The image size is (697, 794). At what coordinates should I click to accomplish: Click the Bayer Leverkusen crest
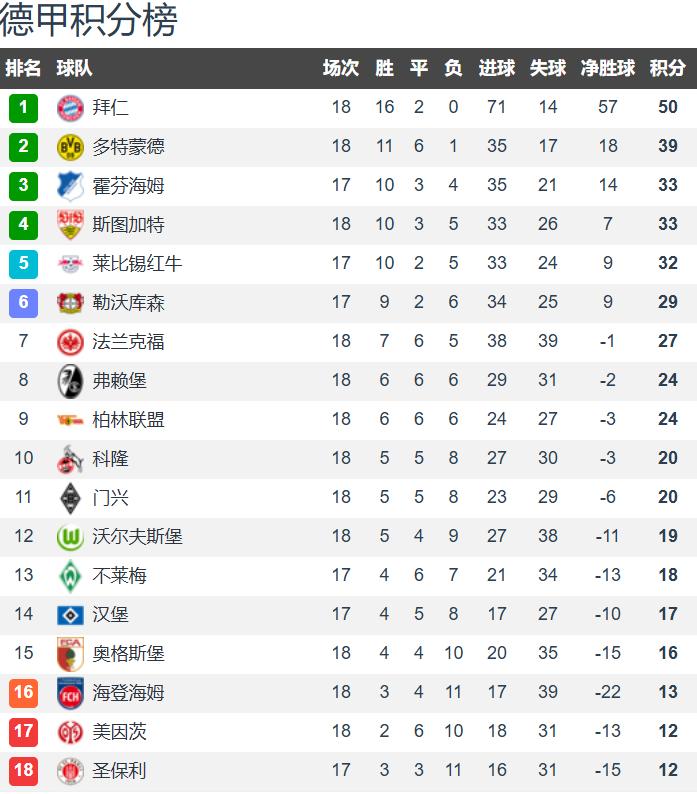coord(70,303)
